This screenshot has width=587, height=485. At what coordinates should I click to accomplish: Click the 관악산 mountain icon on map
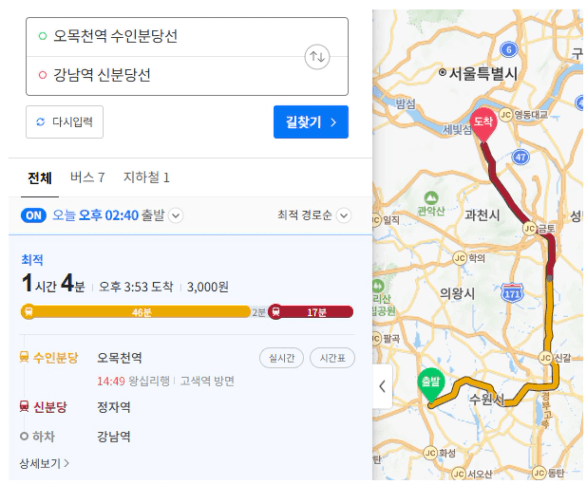pos(431,198)
